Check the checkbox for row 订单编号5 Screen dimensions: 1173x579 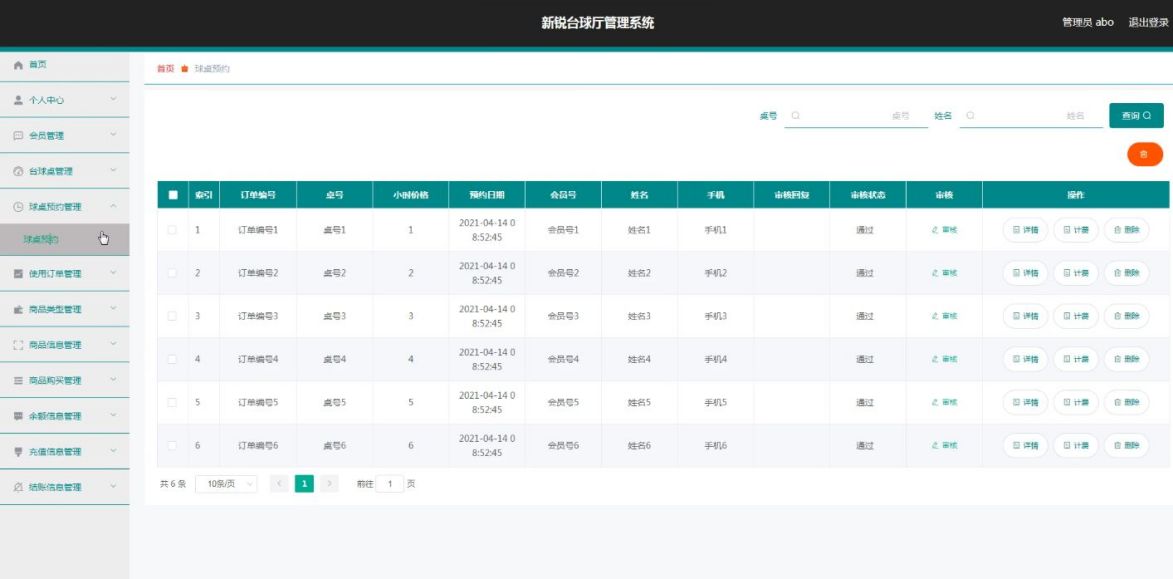pyautogui.click(x=172, y=402)
